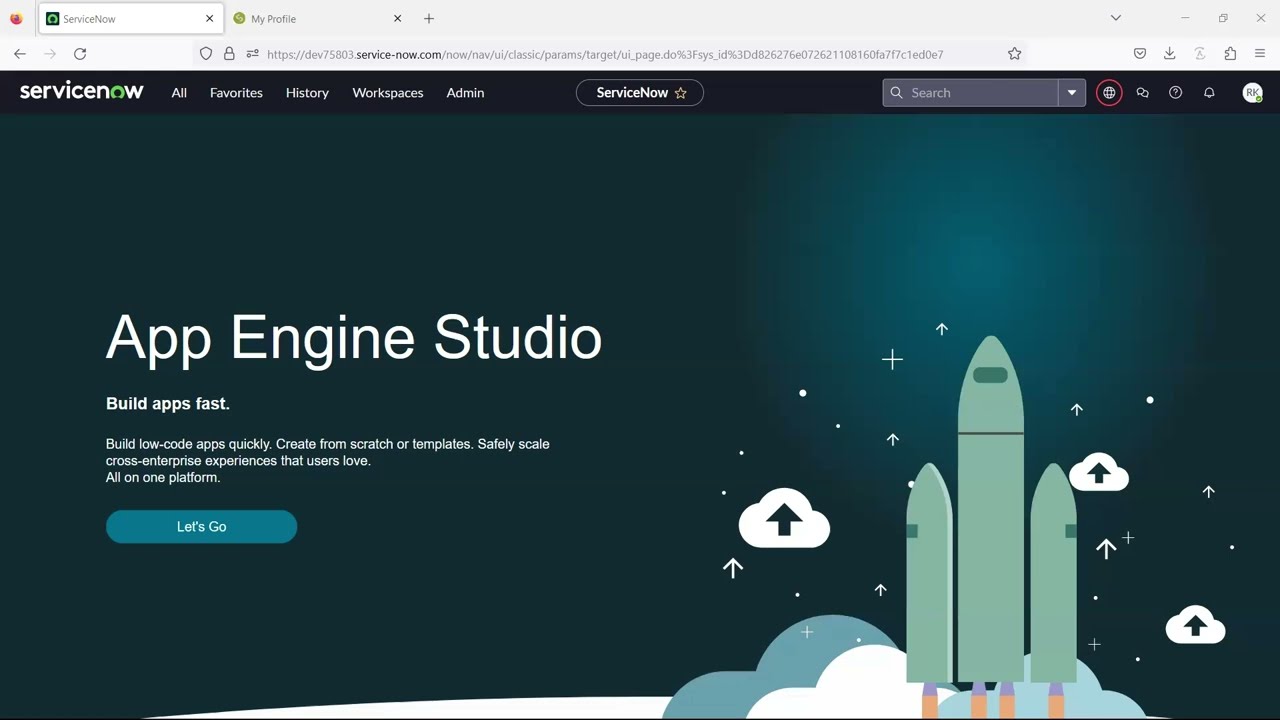Open the list all tabs chevron
The image size is (1280, 720).
[1116, 18]
